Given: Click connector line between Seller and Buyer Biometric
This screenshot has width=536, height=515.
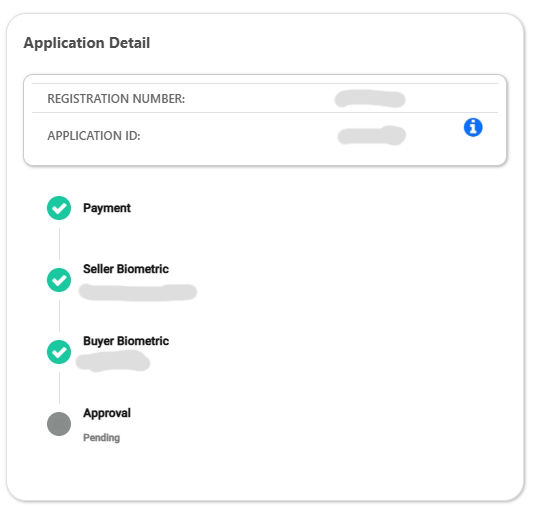Looking at the screenshot, I should click(59, 316).
